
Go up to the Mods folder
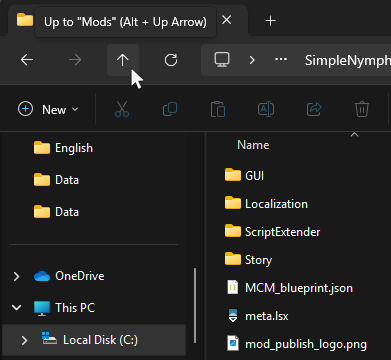123,60
